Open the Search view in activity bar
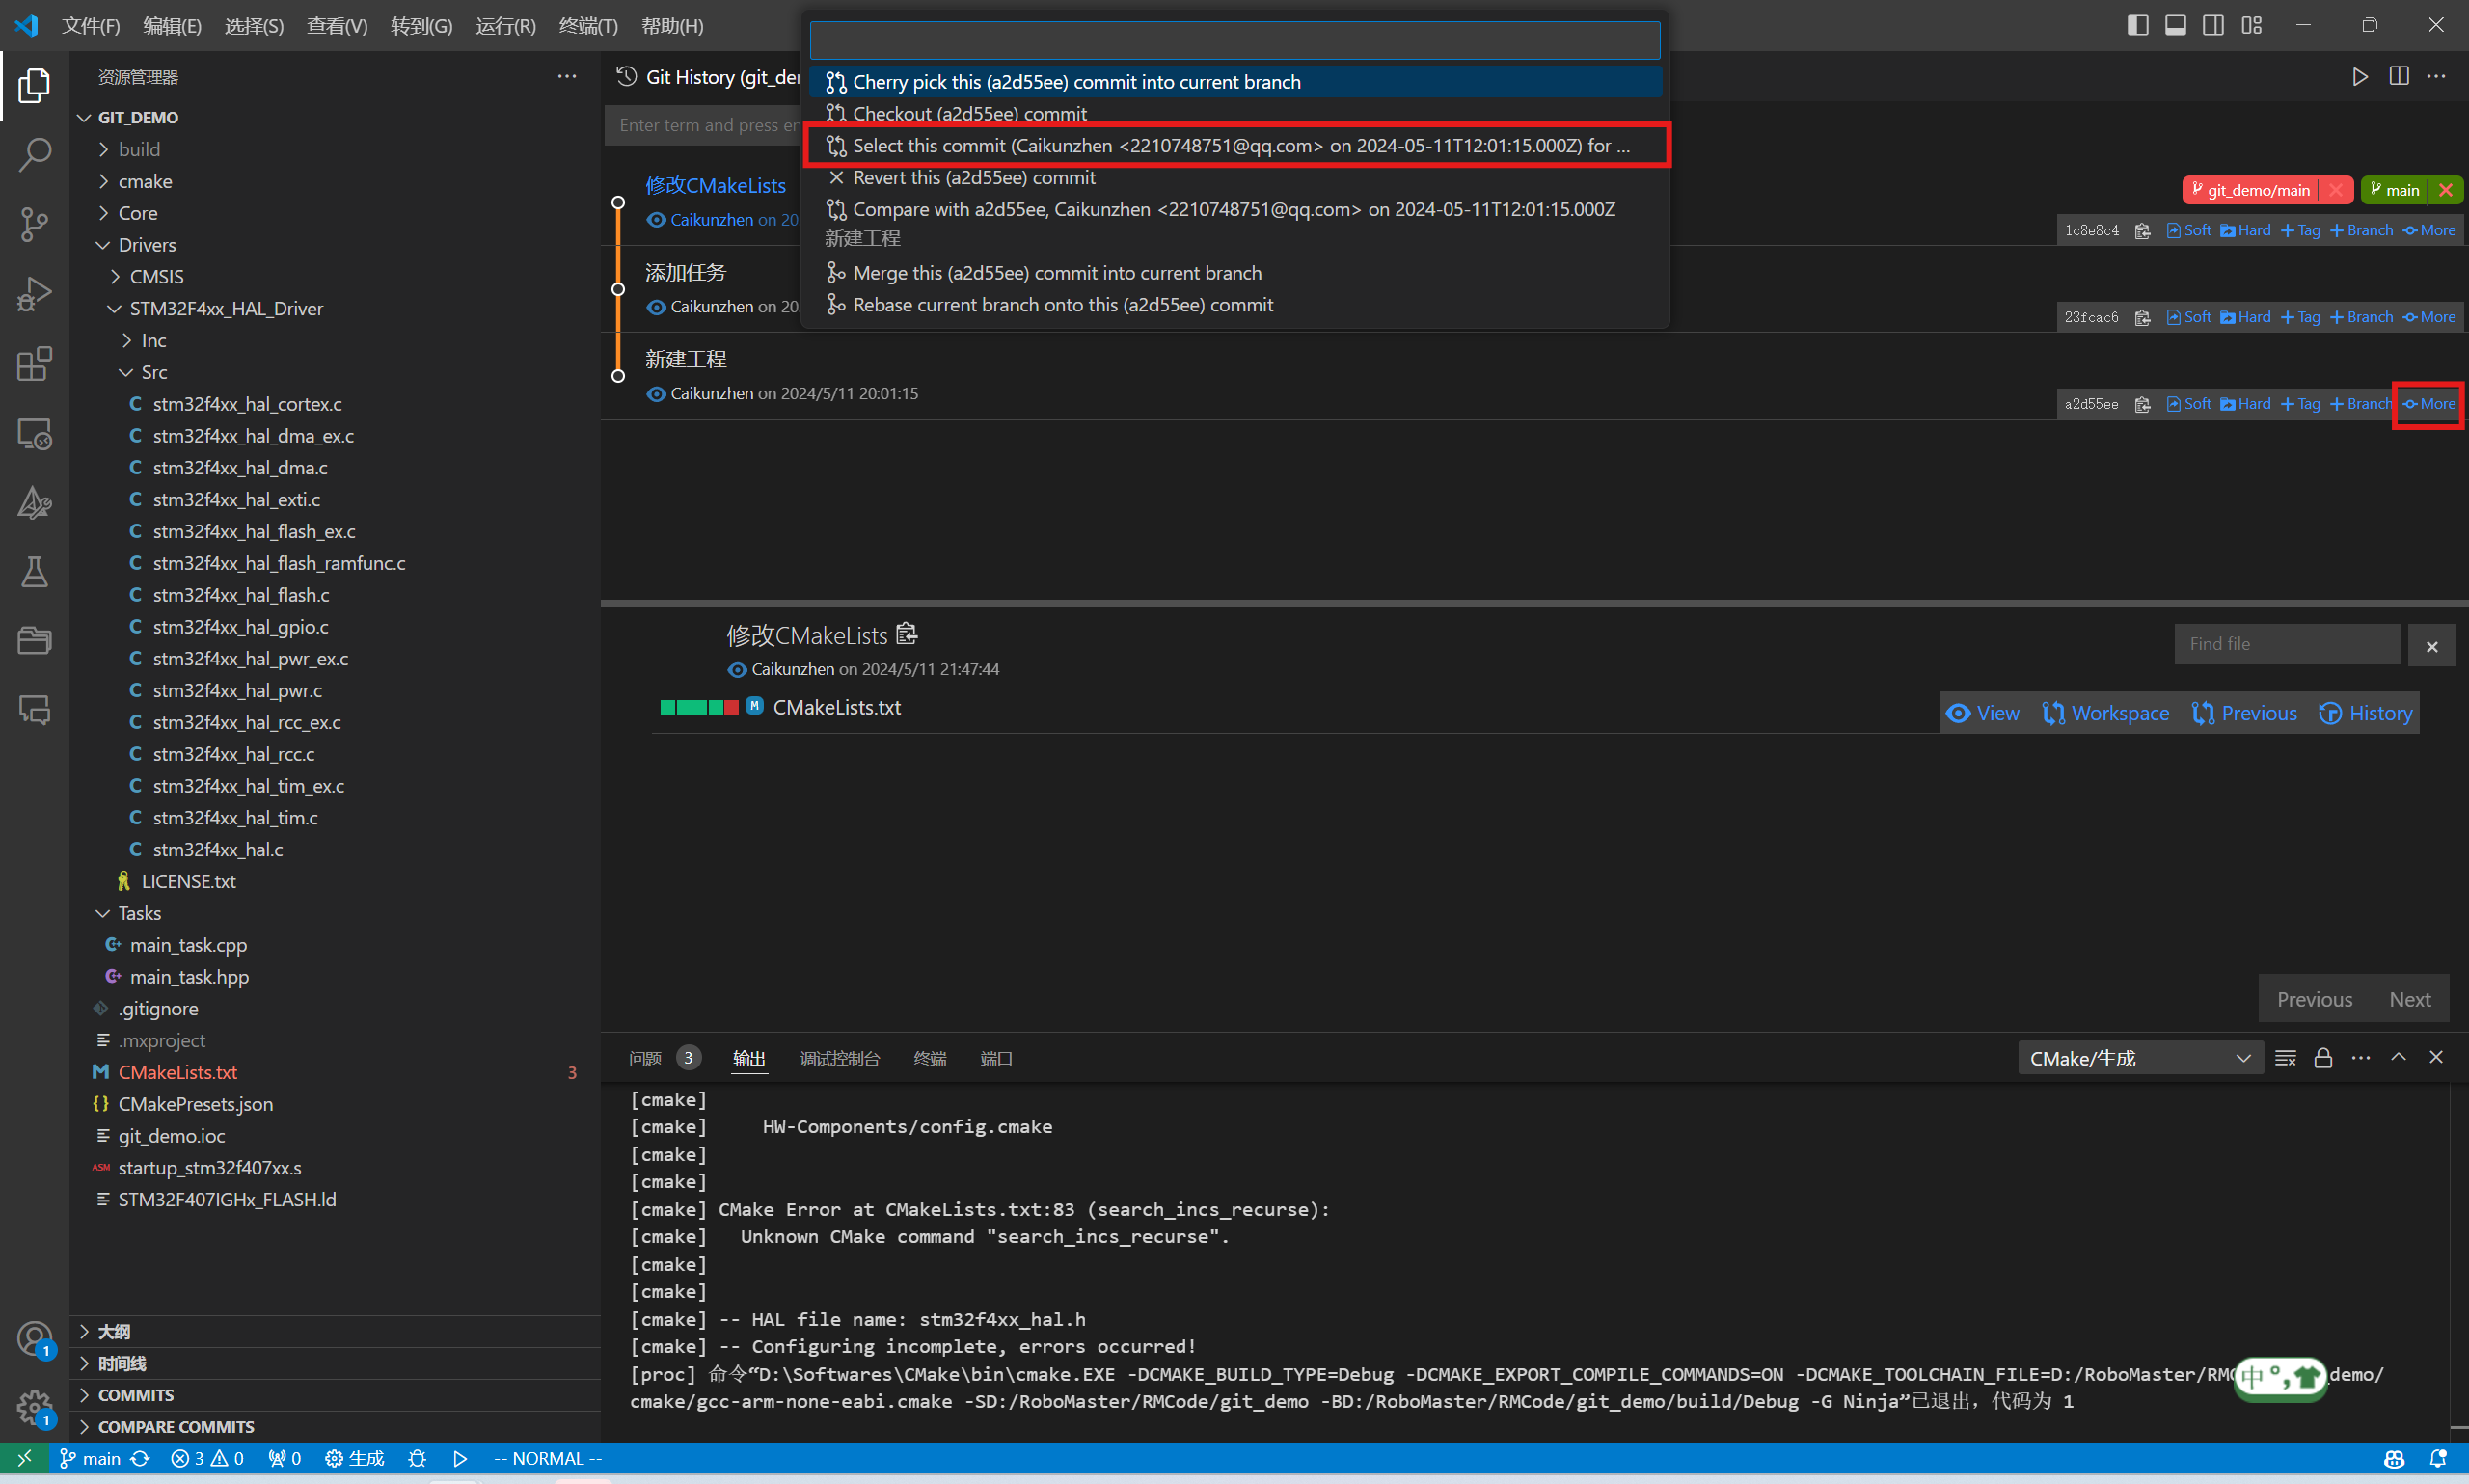Image resolution: width=2469 pixels, height=1484 pixels. [x=34, y=155]
